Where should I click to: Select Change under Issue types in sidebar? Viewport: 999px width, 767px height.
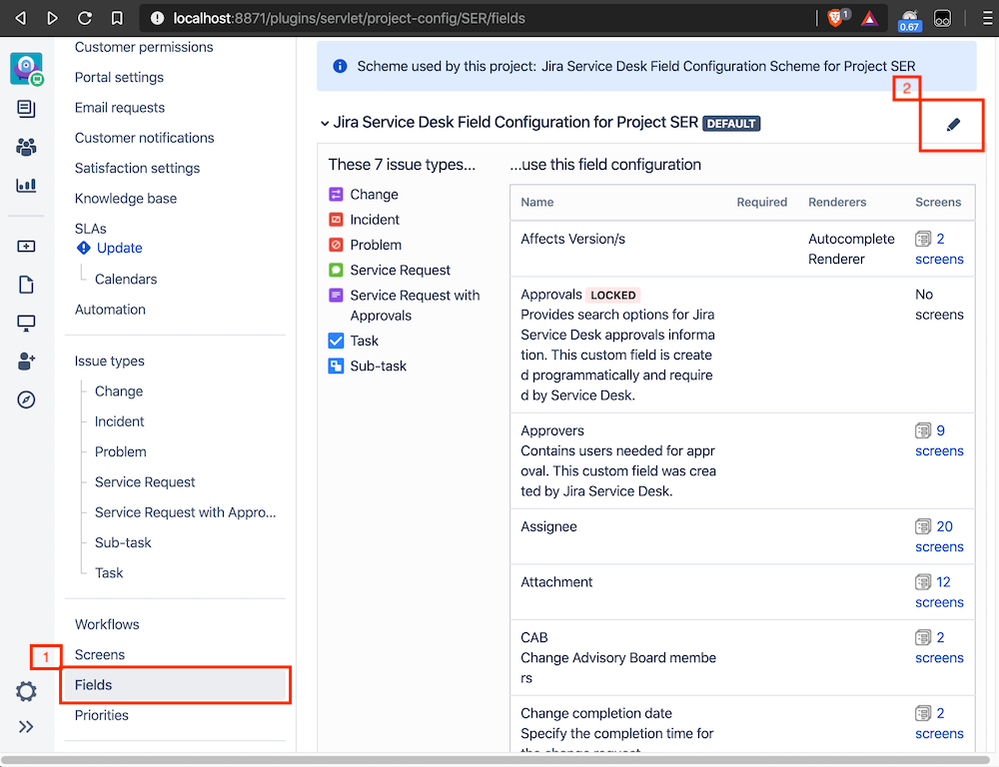(x=119, y=391)
